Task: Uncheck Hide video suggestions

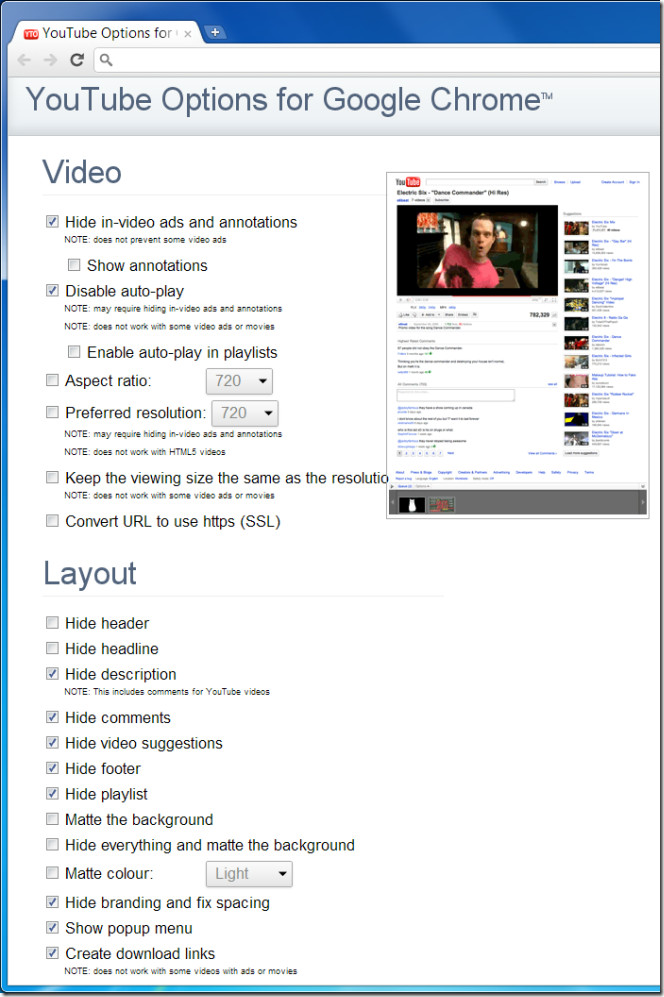Action: pos(52,743)
